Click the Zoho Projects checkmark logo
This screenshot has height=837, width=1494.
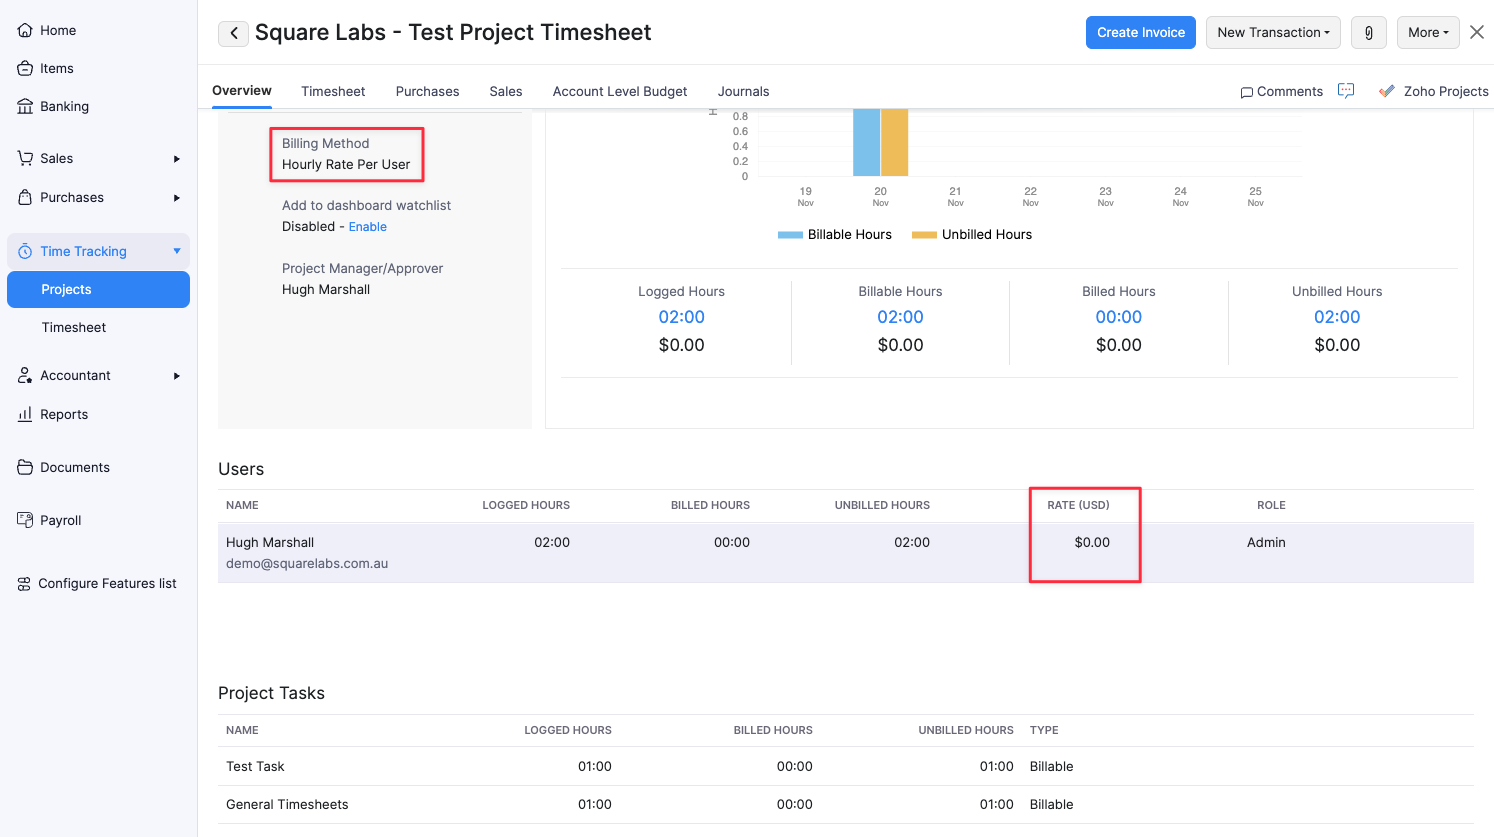click(x=1386, y=91)
